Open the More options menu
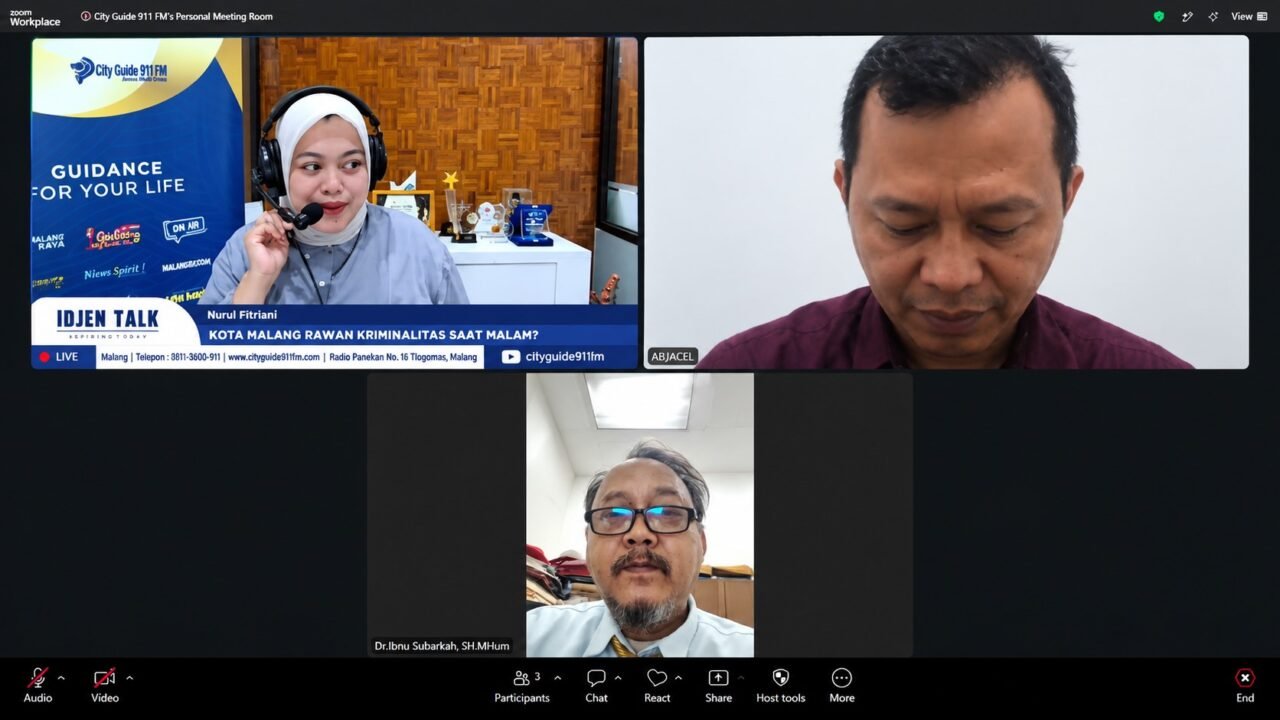This screenshot has height=720, width=1280. 842,686
